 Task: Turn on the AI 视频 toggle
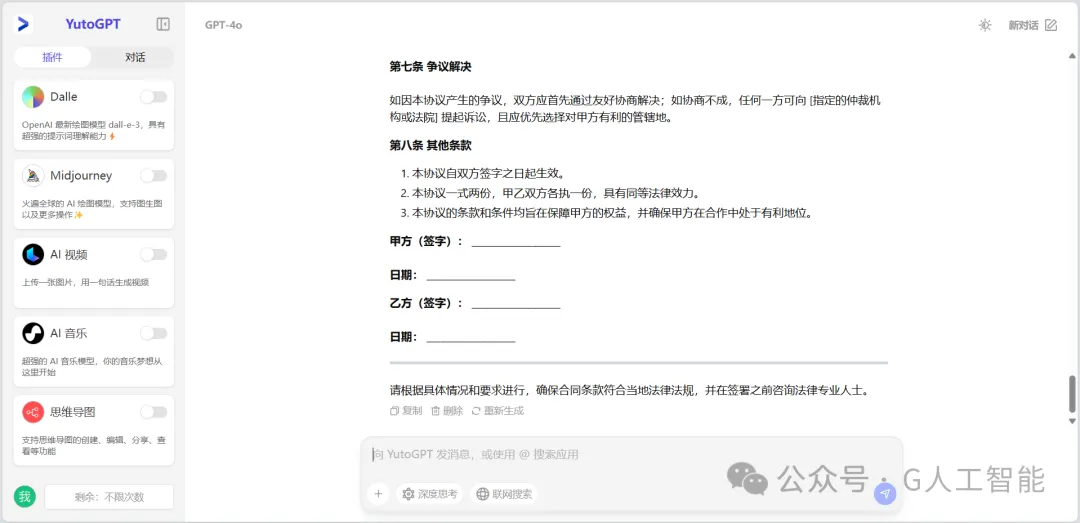tap(154, 255)
